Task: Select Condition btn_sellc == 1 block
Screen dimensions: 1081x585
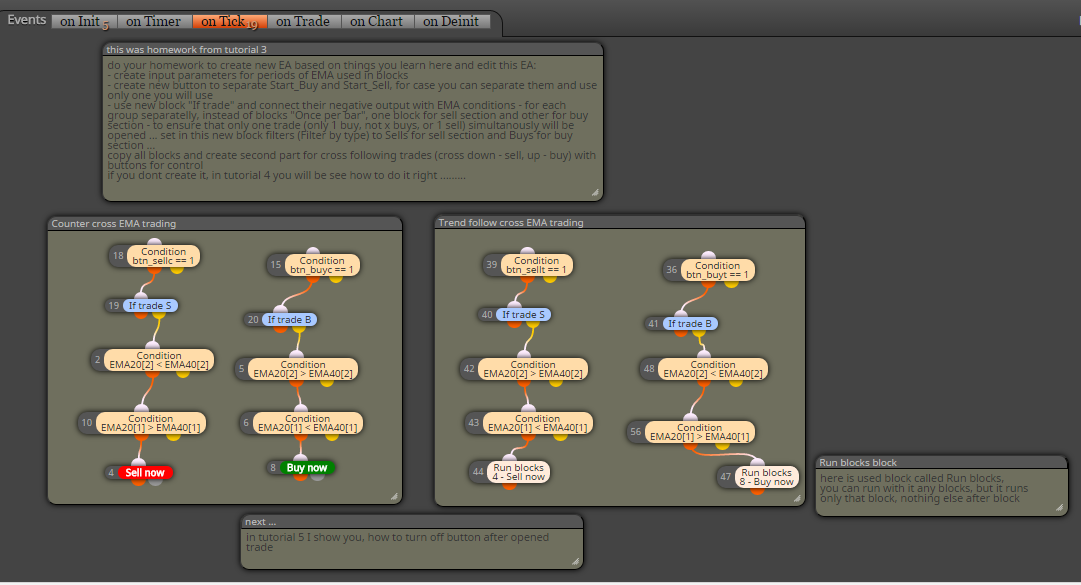Action: point(163,256)
